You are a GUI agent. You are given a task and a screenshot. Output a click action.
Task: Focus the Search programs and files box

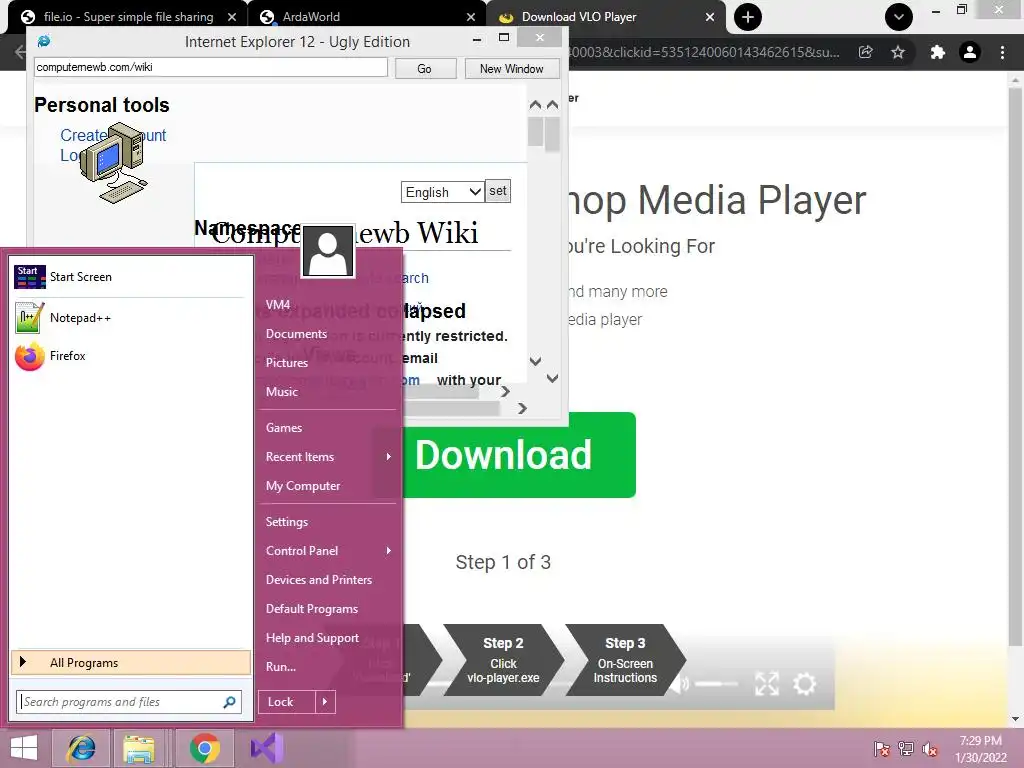click(129, 702)
